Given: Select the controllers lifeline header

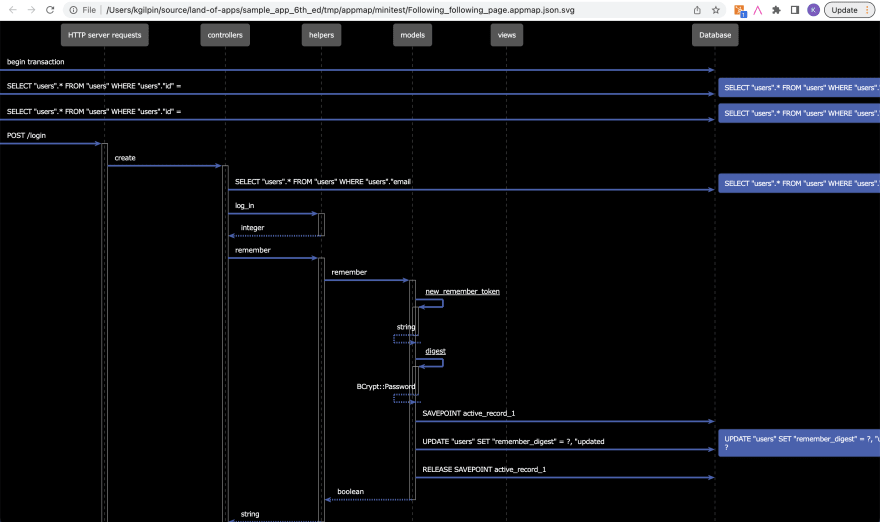Looking at the screenshot, I should point(225,35).
